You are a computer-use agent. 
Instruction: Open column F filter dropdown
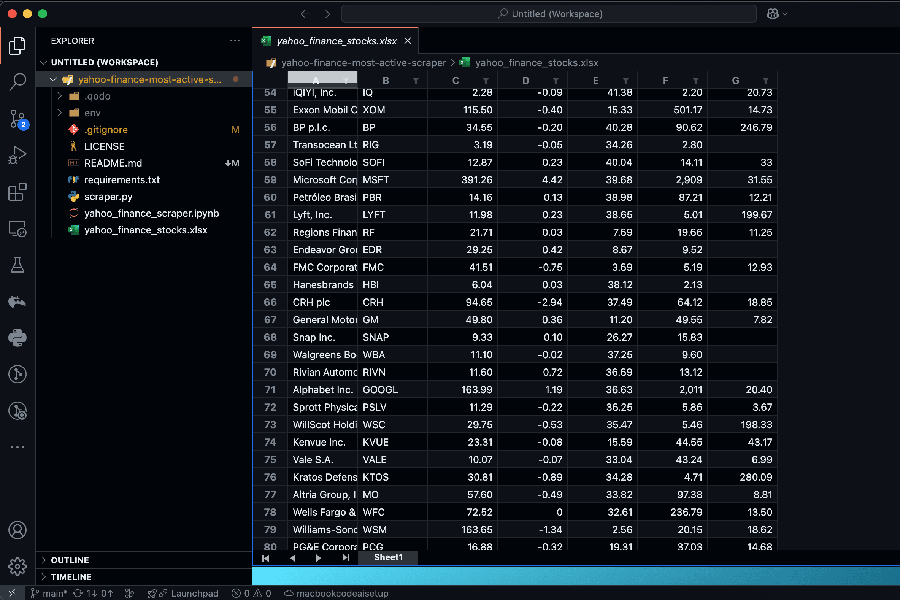(x=696, y=81)
